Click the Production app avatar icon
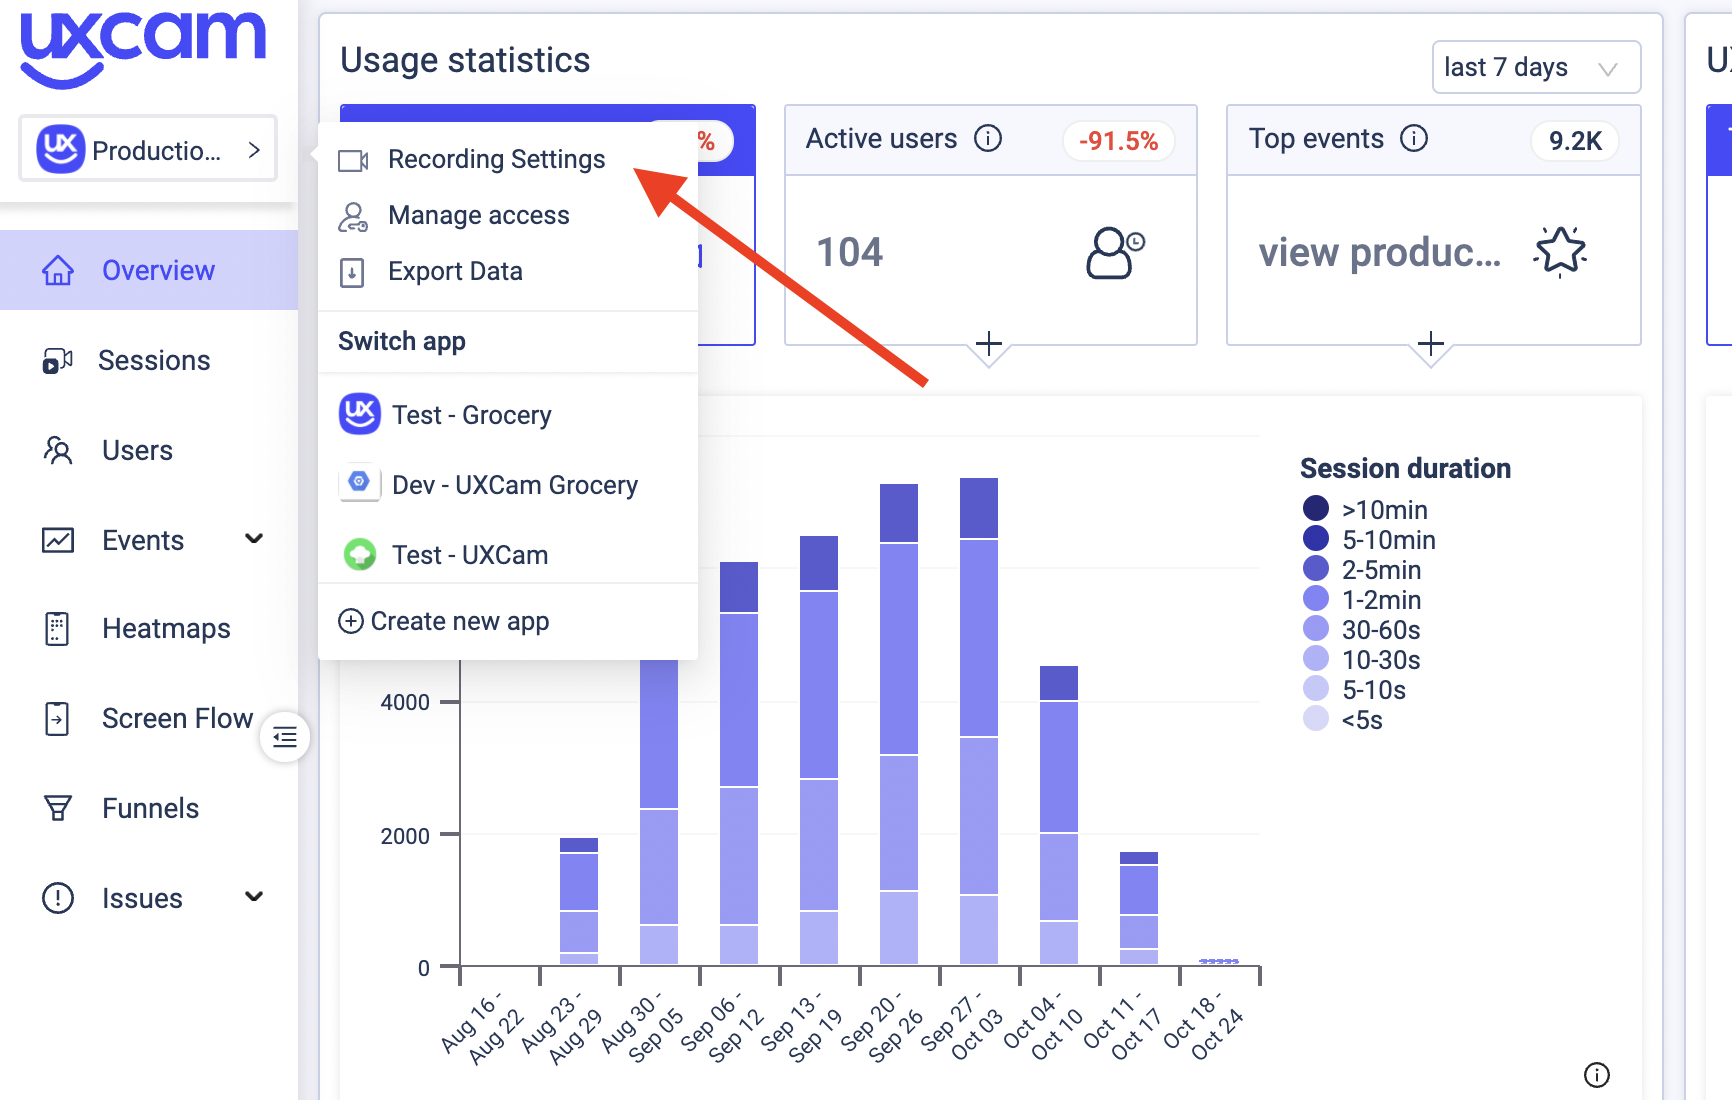Screen dimensions: 1732x1100 pos(60,149)
